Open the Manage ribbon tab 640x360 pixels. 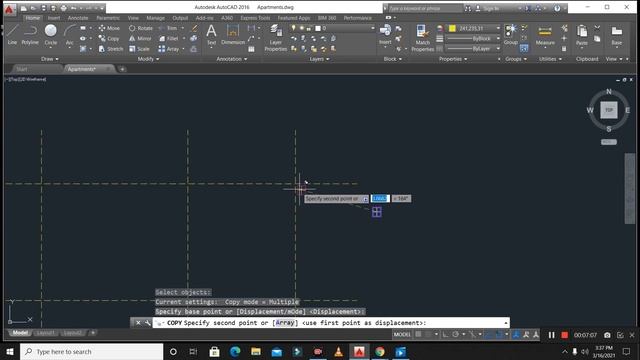155,18
